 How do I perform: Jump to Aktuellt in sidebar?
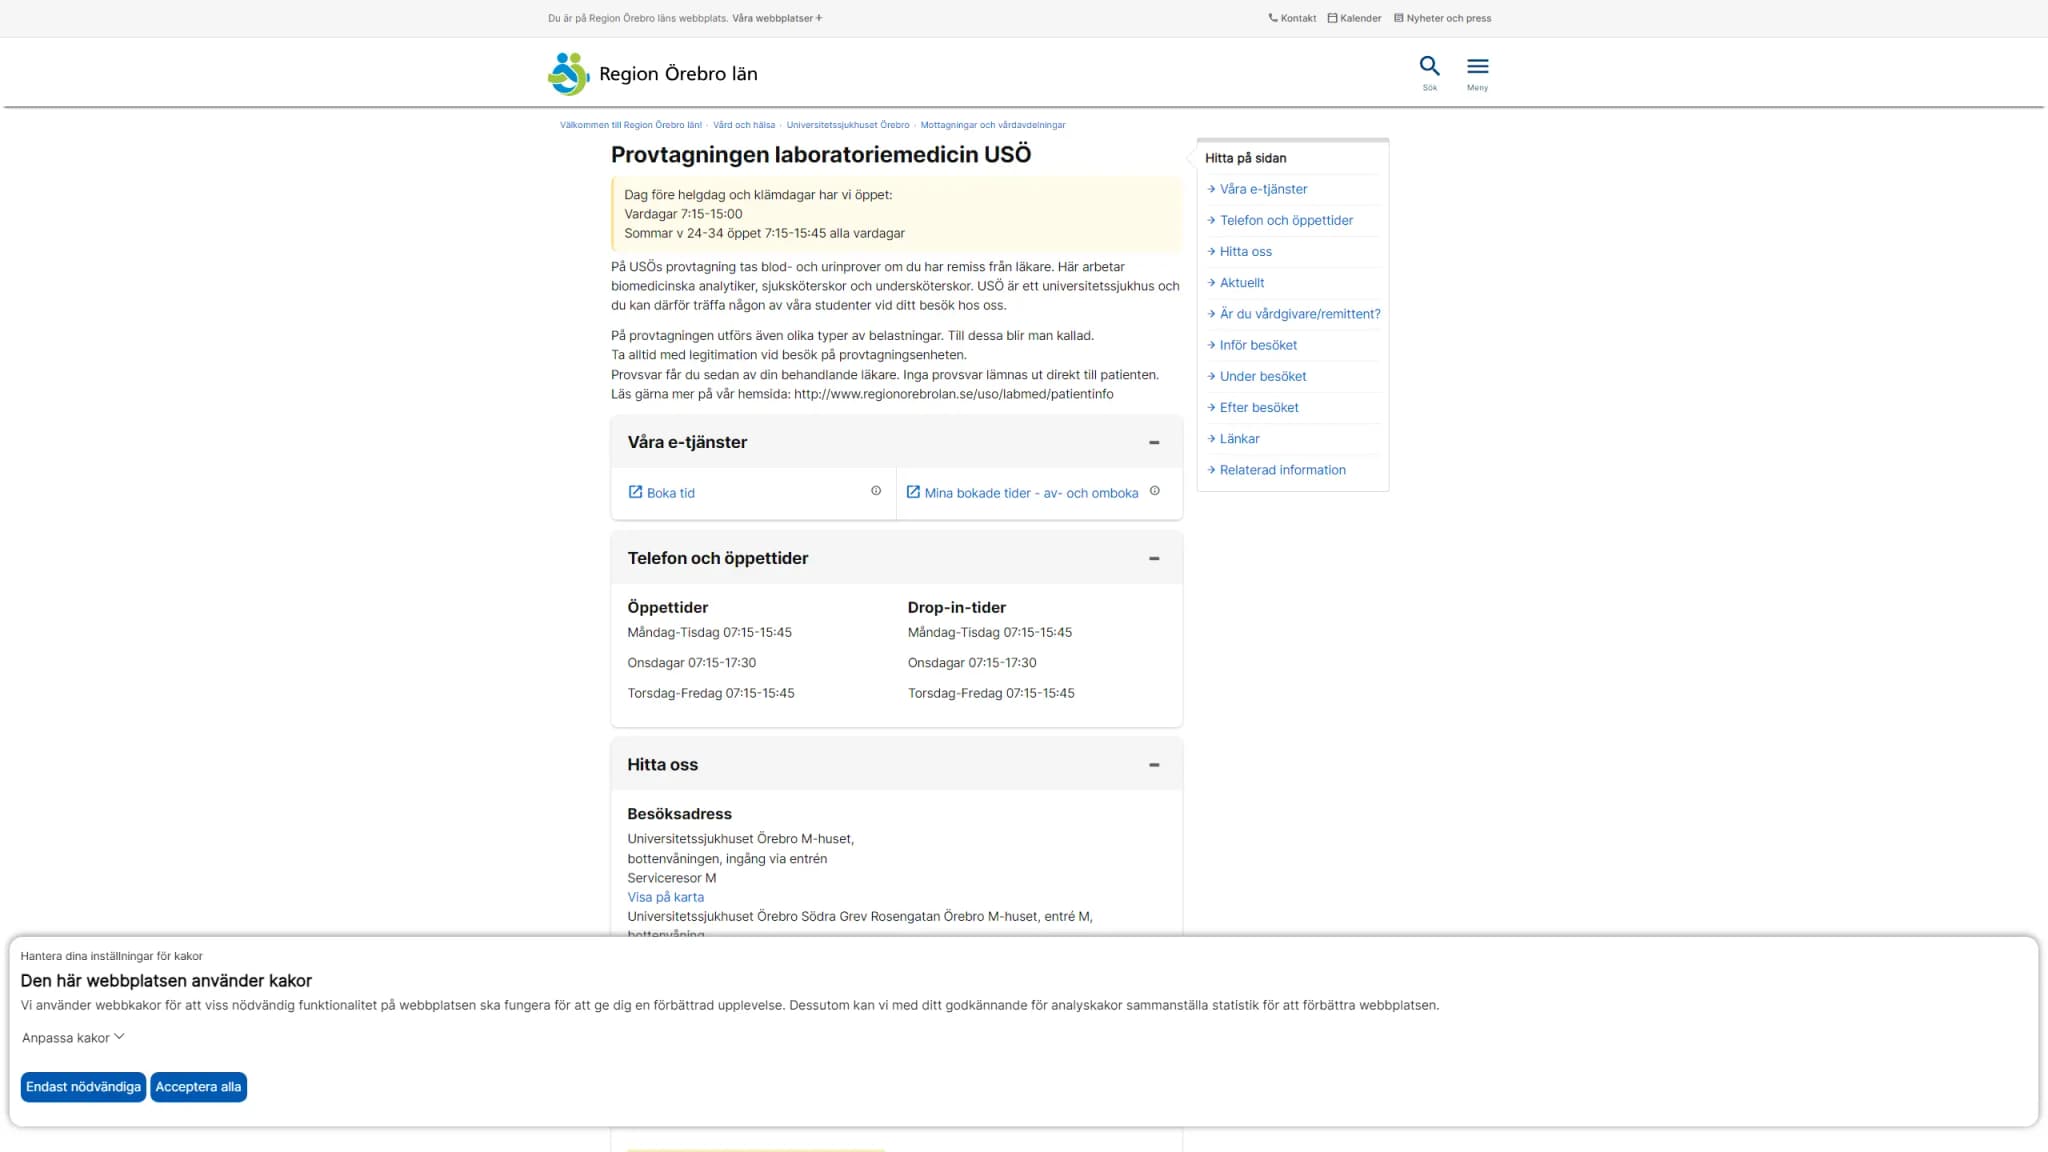pyautogui.click(x=1242, y=283)
